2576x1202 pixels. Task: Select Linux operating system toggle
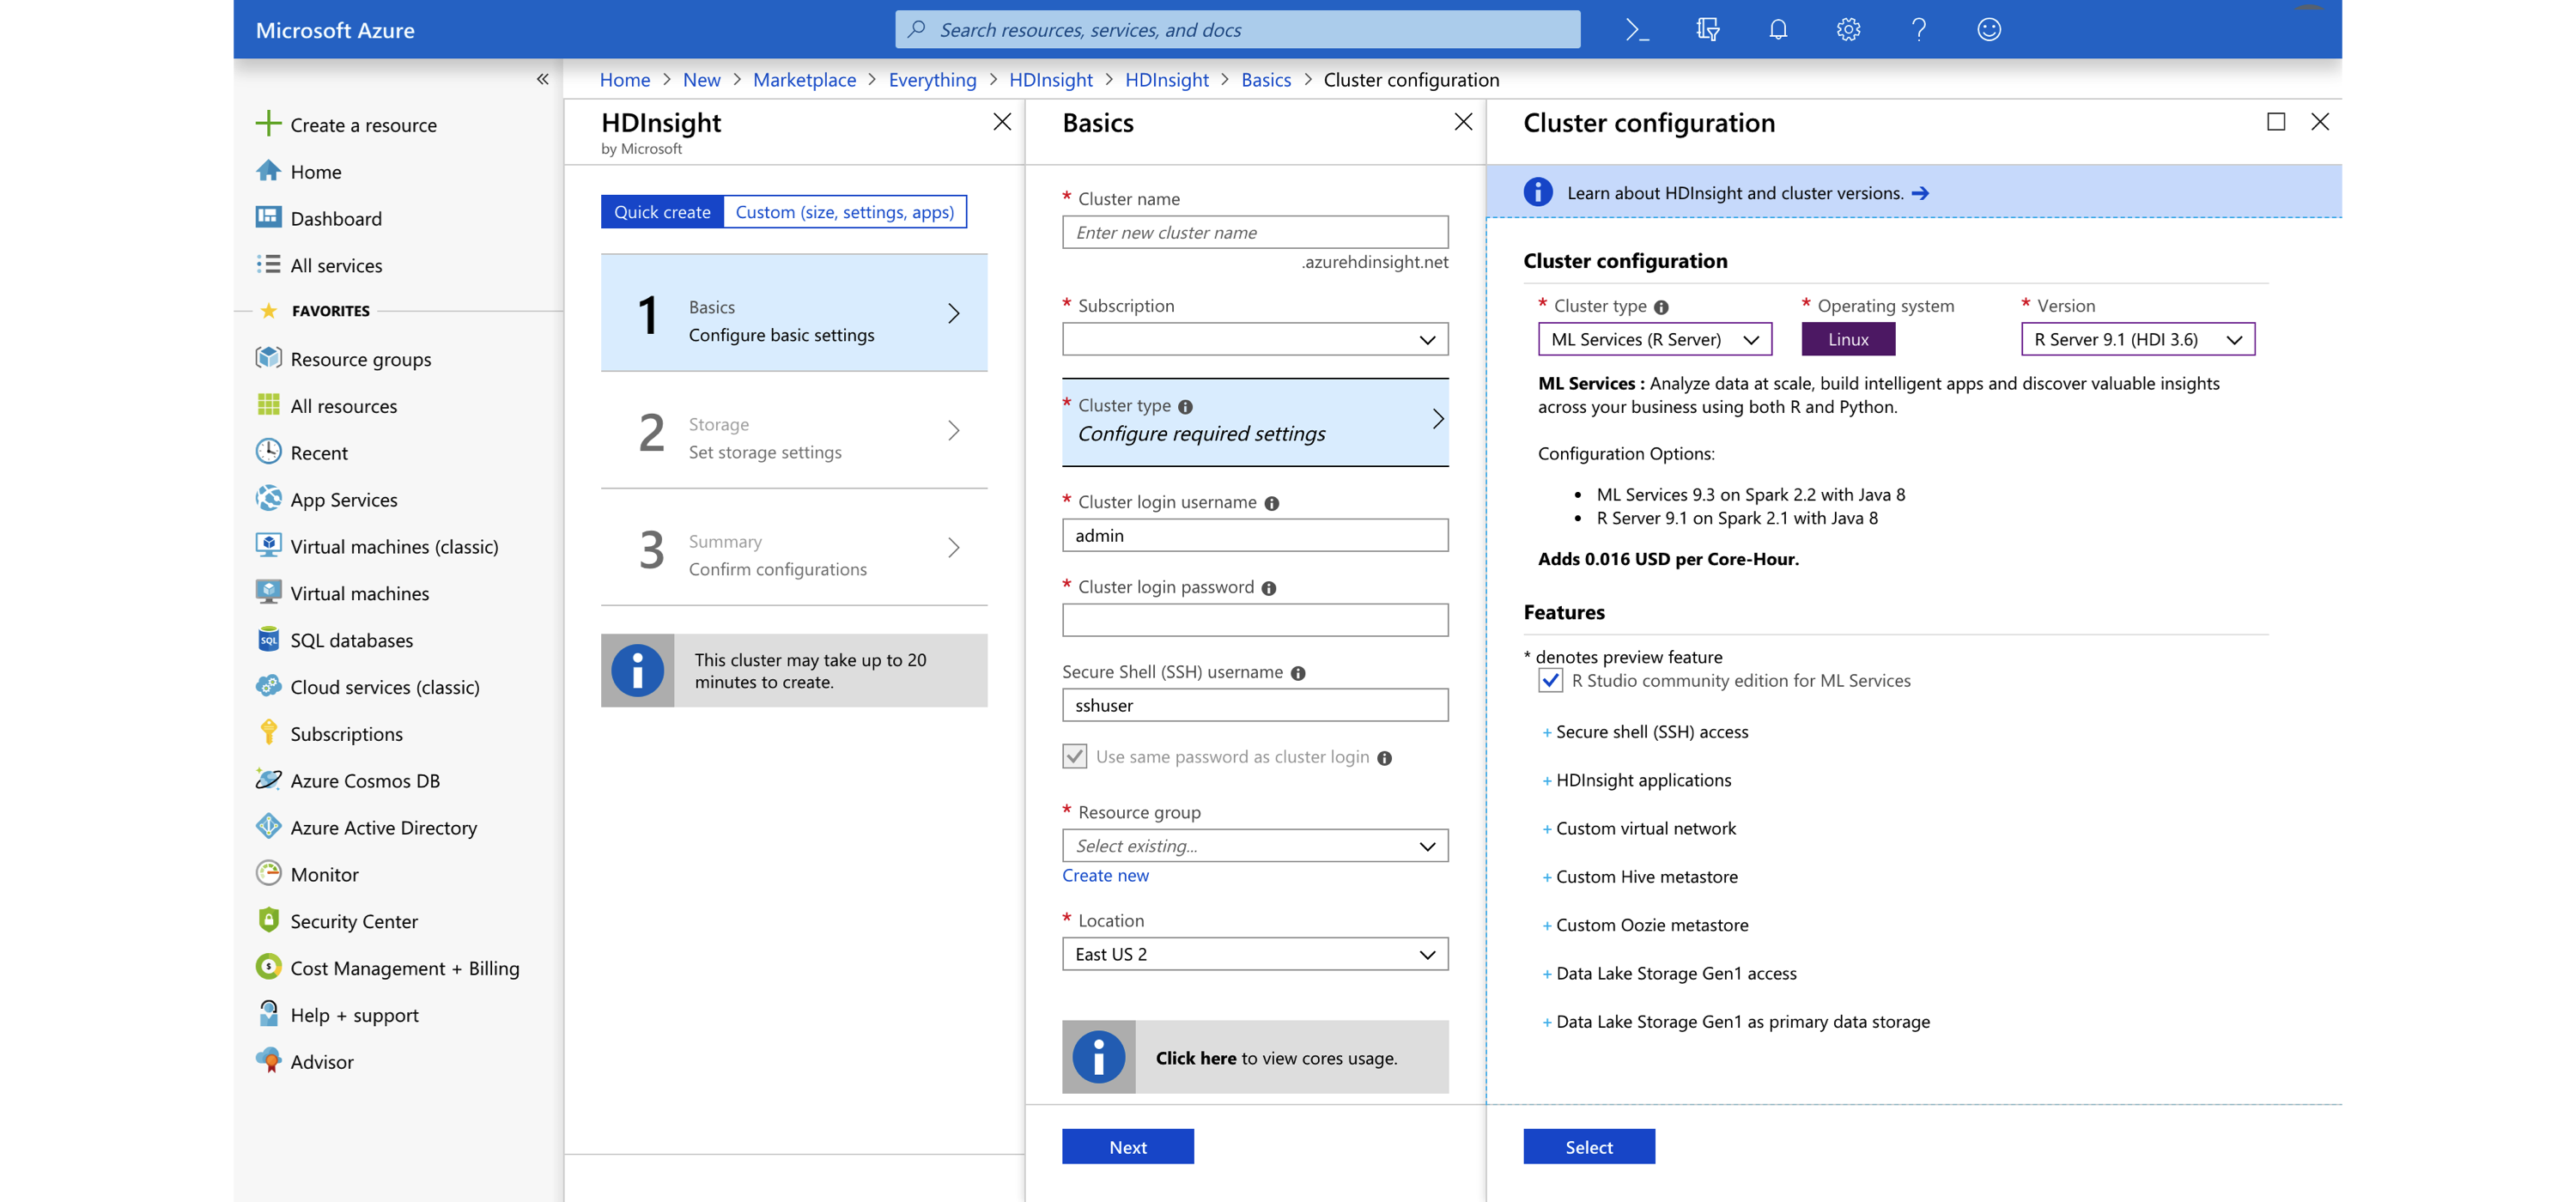tap(1848, 340)
